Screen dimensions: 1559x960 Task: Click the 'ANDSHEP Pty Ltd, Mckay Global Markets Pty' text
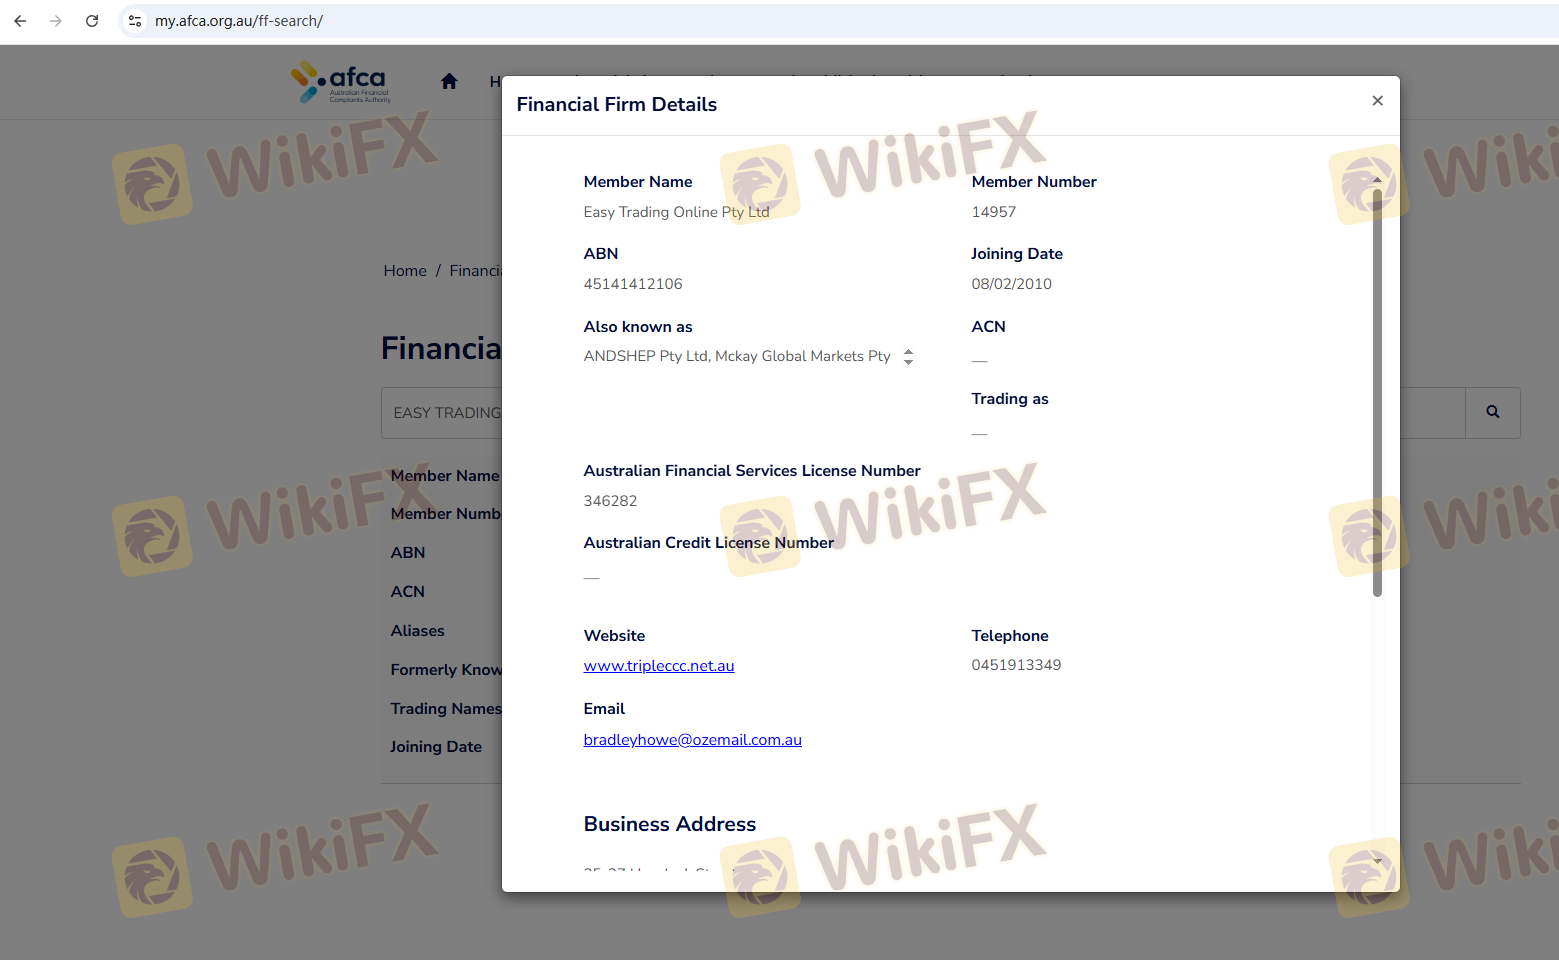[737, 356]
